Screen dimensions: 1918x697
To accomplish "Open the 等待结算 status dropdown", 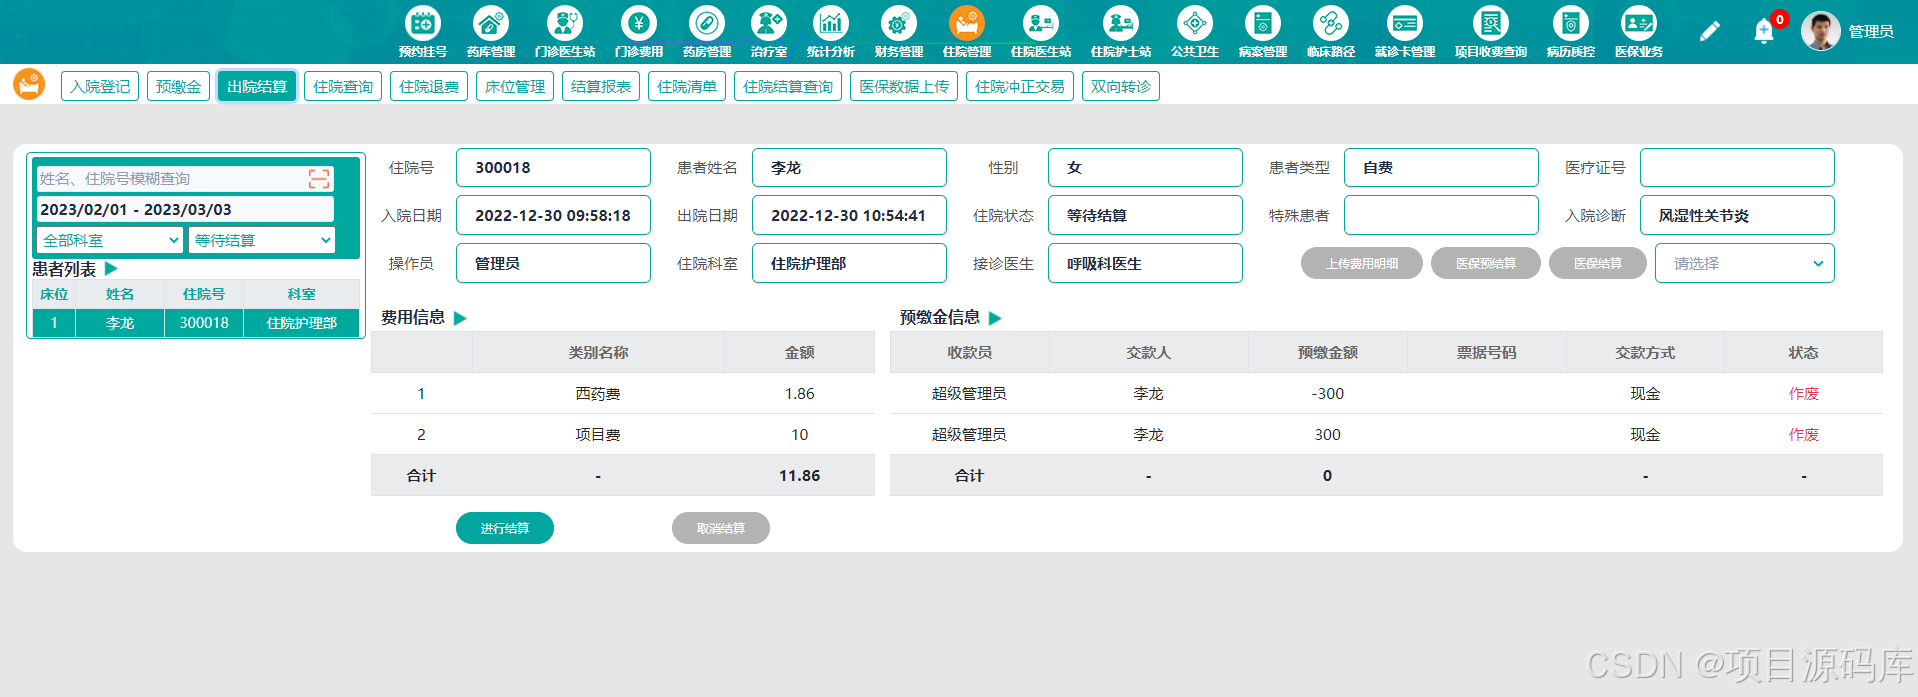I will click(262, 240).
